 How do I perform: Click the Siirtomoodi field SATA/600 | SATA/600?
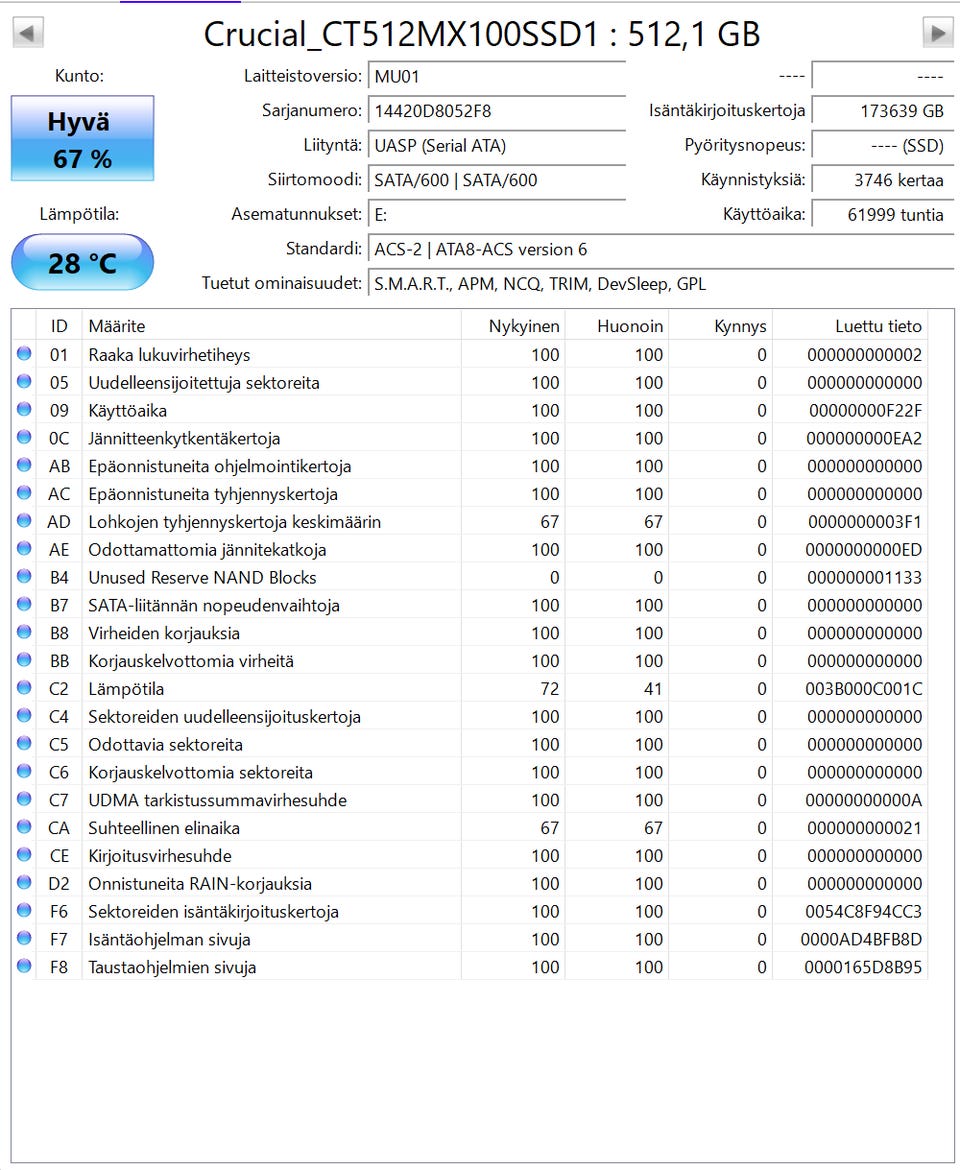click(x=497, y=180)
